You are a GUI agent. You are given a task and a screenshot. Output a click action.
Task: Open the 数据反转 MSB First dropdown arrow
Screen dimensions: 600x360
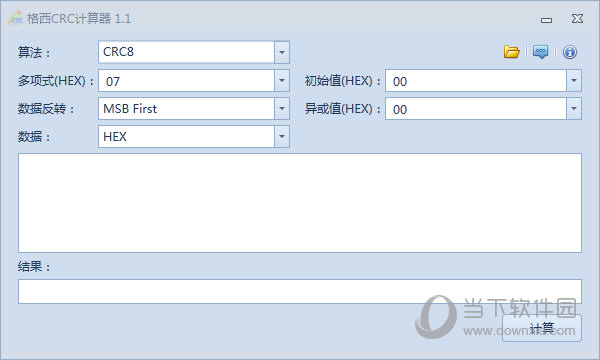(x=282, y=108)
